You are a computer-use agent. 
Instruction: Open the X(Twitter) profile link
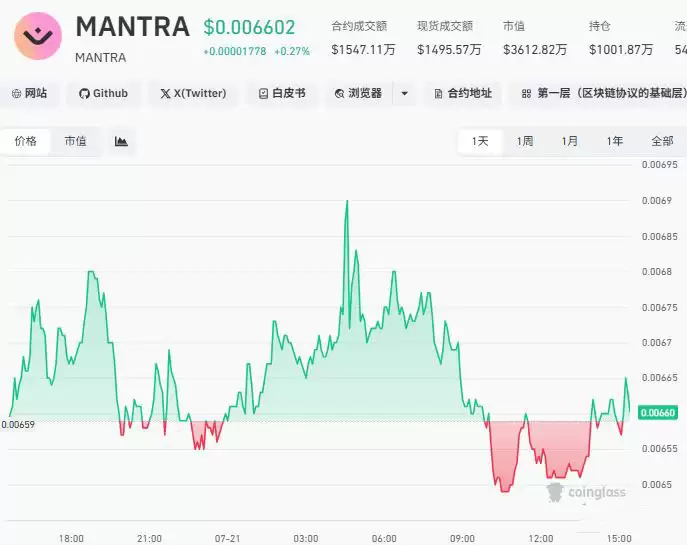tap(193, 93)
